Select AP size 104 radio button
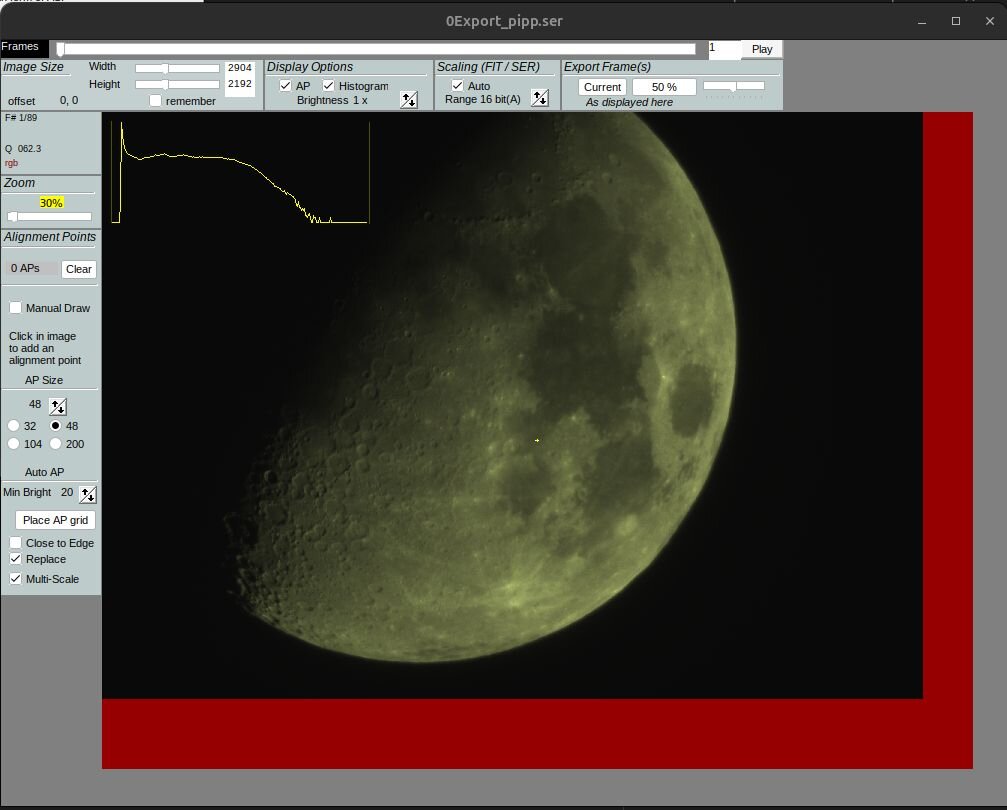Screen dimensions: 1007x810 pos(13,444)
